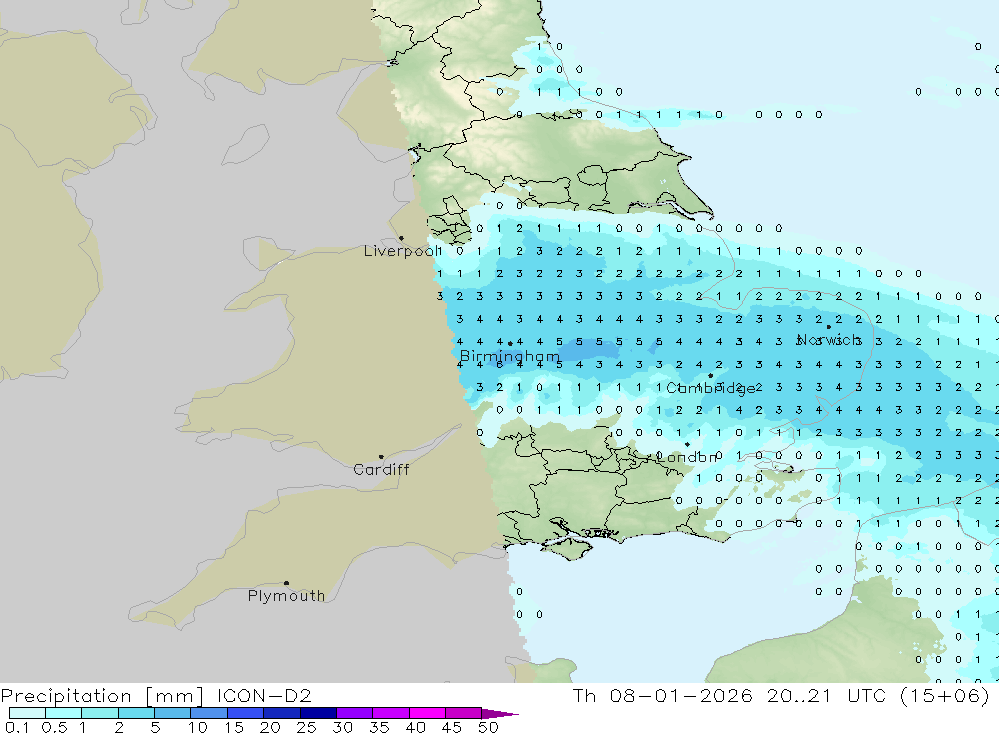Click the Plymouth city dot marker
Screen dimensions: 1000x733
286,583
